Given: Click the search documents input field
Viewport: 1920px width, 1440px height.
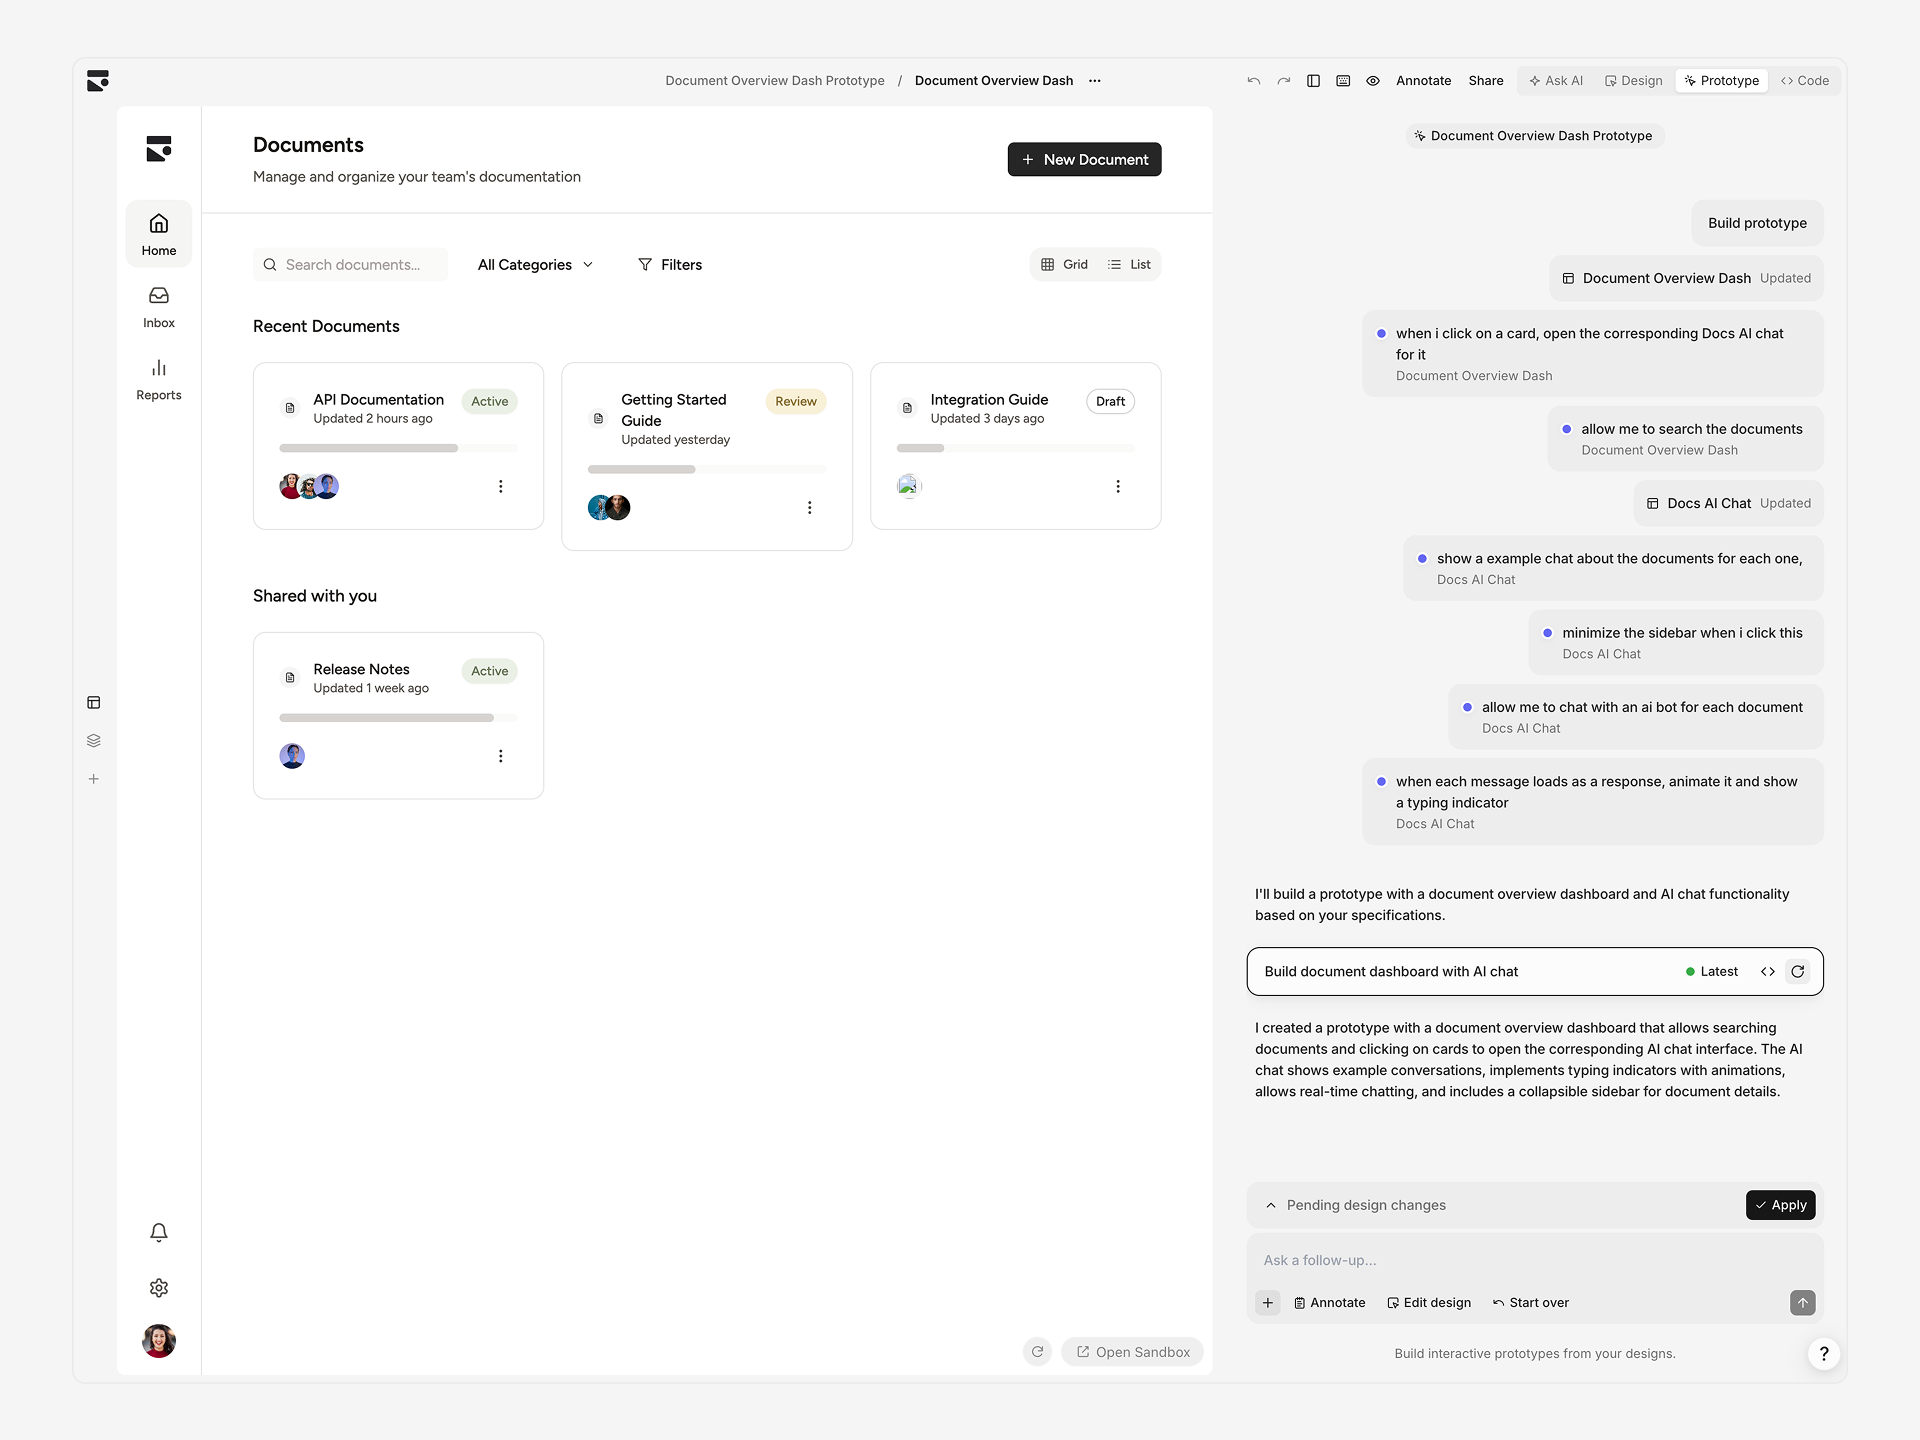Looking at the screenshot, I should point(350,264).
